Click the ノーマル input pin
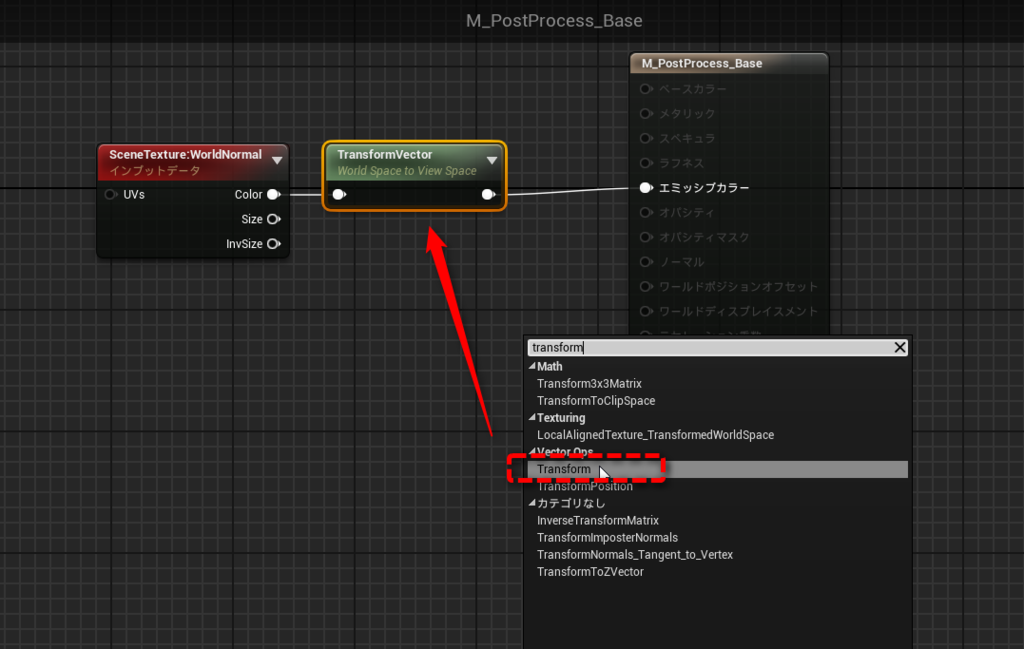The height and width of the screenshot is (649, 1024). click(646, 262)
